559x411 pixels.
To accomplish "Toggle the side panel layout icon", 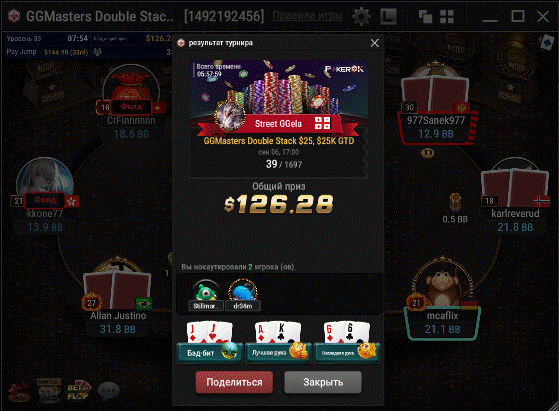I will (x=389, y=16).
